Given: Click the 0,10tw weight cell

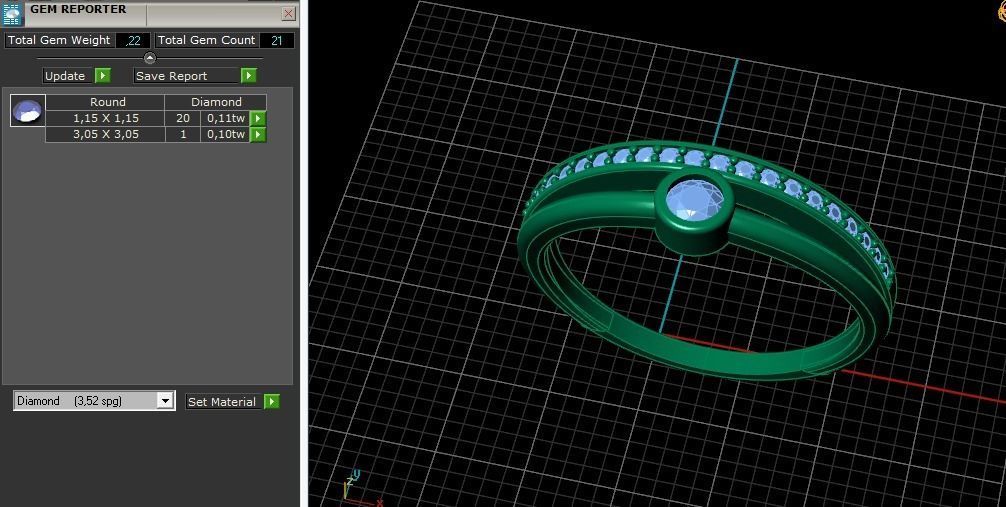Looking at the screenshot, I should [x=225, y=134].
